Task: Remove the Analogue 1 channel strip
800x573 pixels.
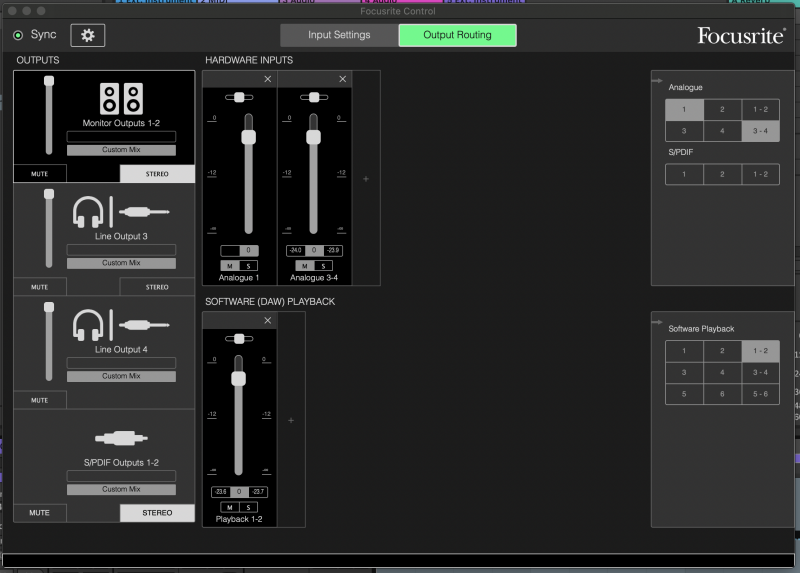Action: pyautogui.click(x=267, y=79)
